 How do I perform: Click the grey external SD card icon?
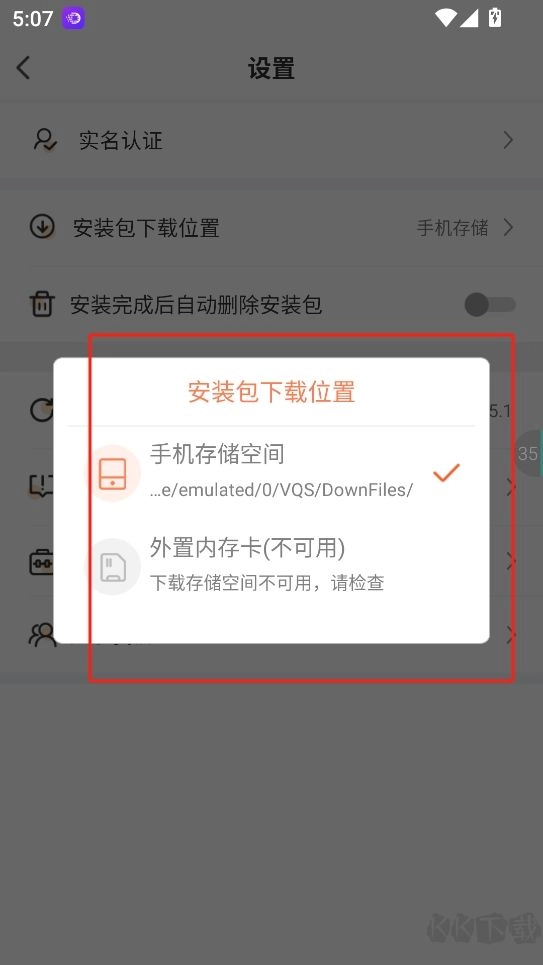point(112,566)
